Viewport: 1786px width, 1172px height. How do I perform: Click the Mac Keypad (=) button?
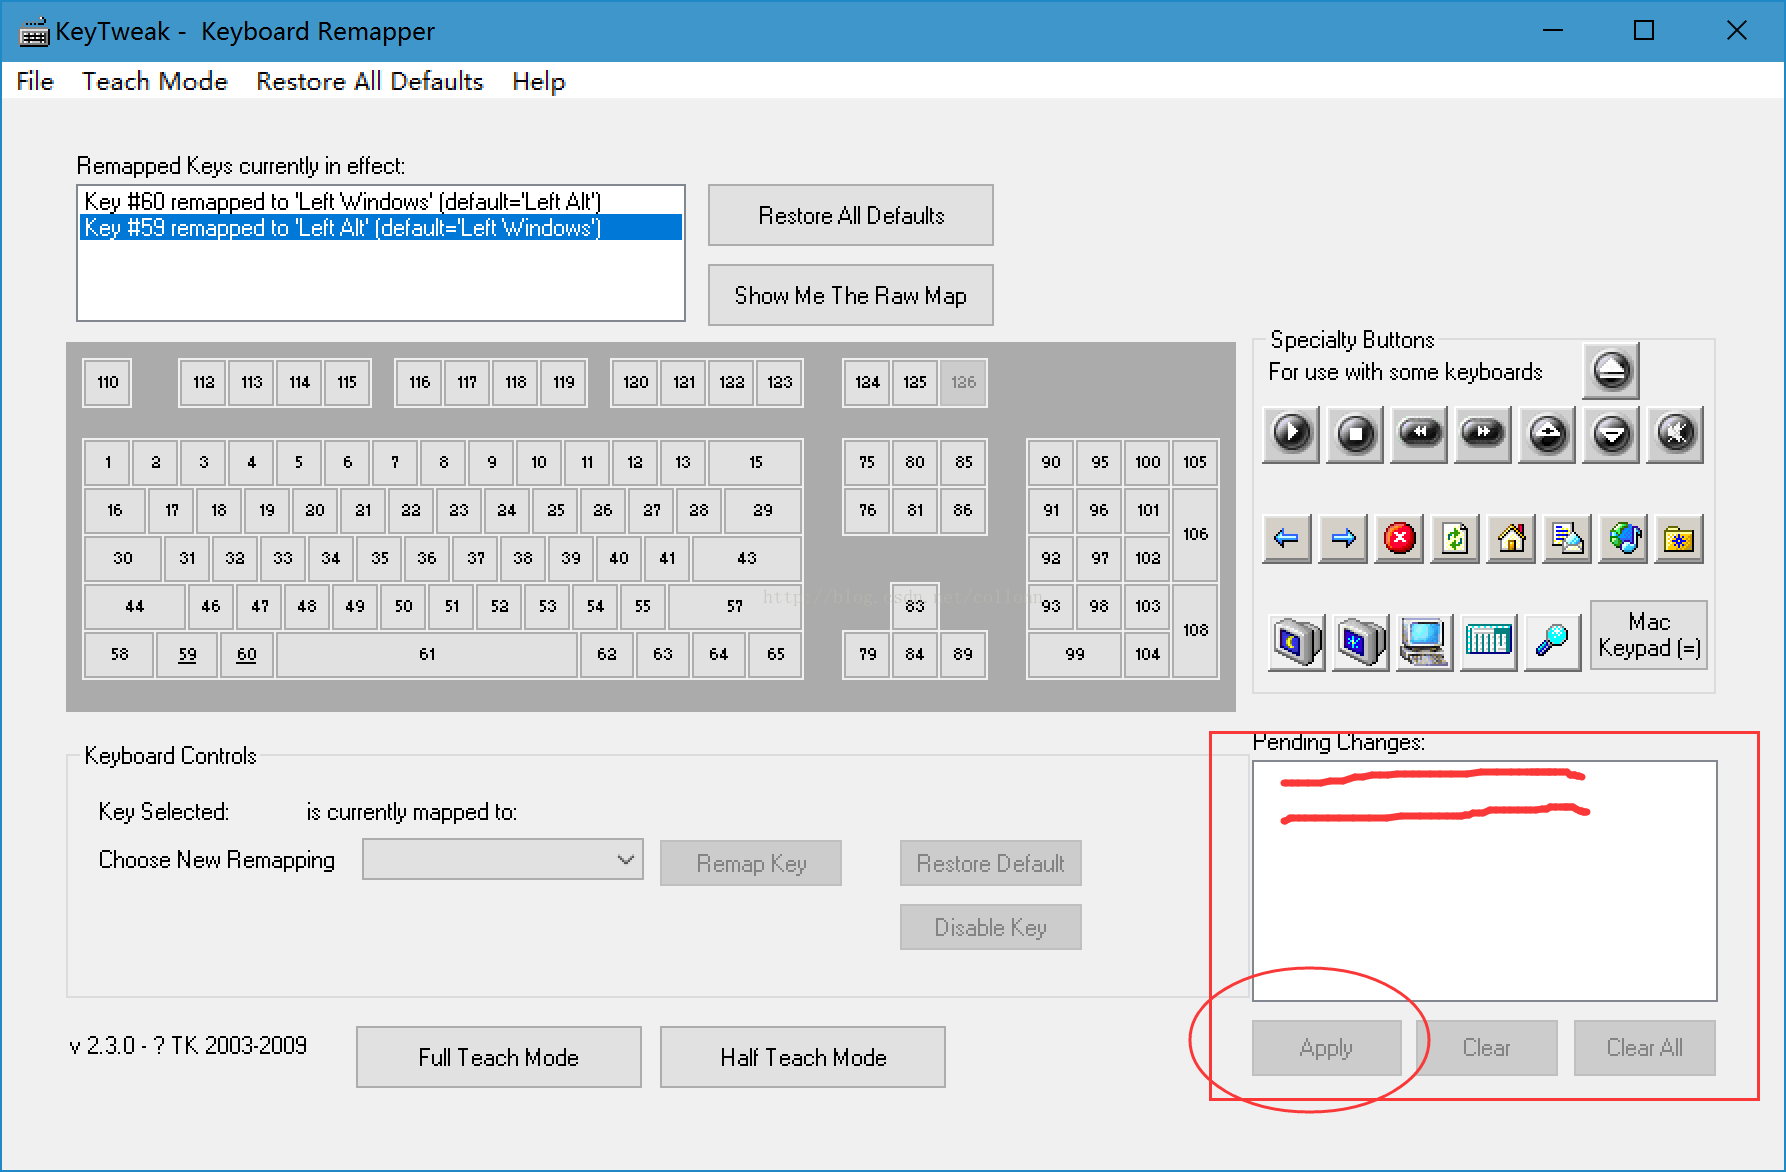point(1649,635)
